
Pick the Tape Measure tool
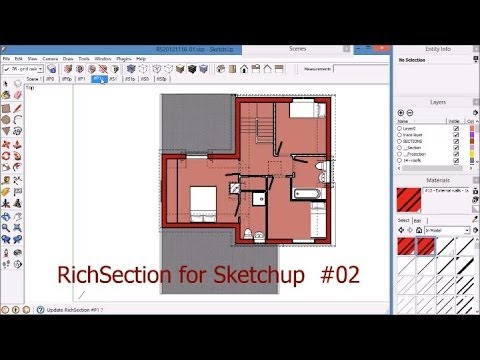point(6,181)
